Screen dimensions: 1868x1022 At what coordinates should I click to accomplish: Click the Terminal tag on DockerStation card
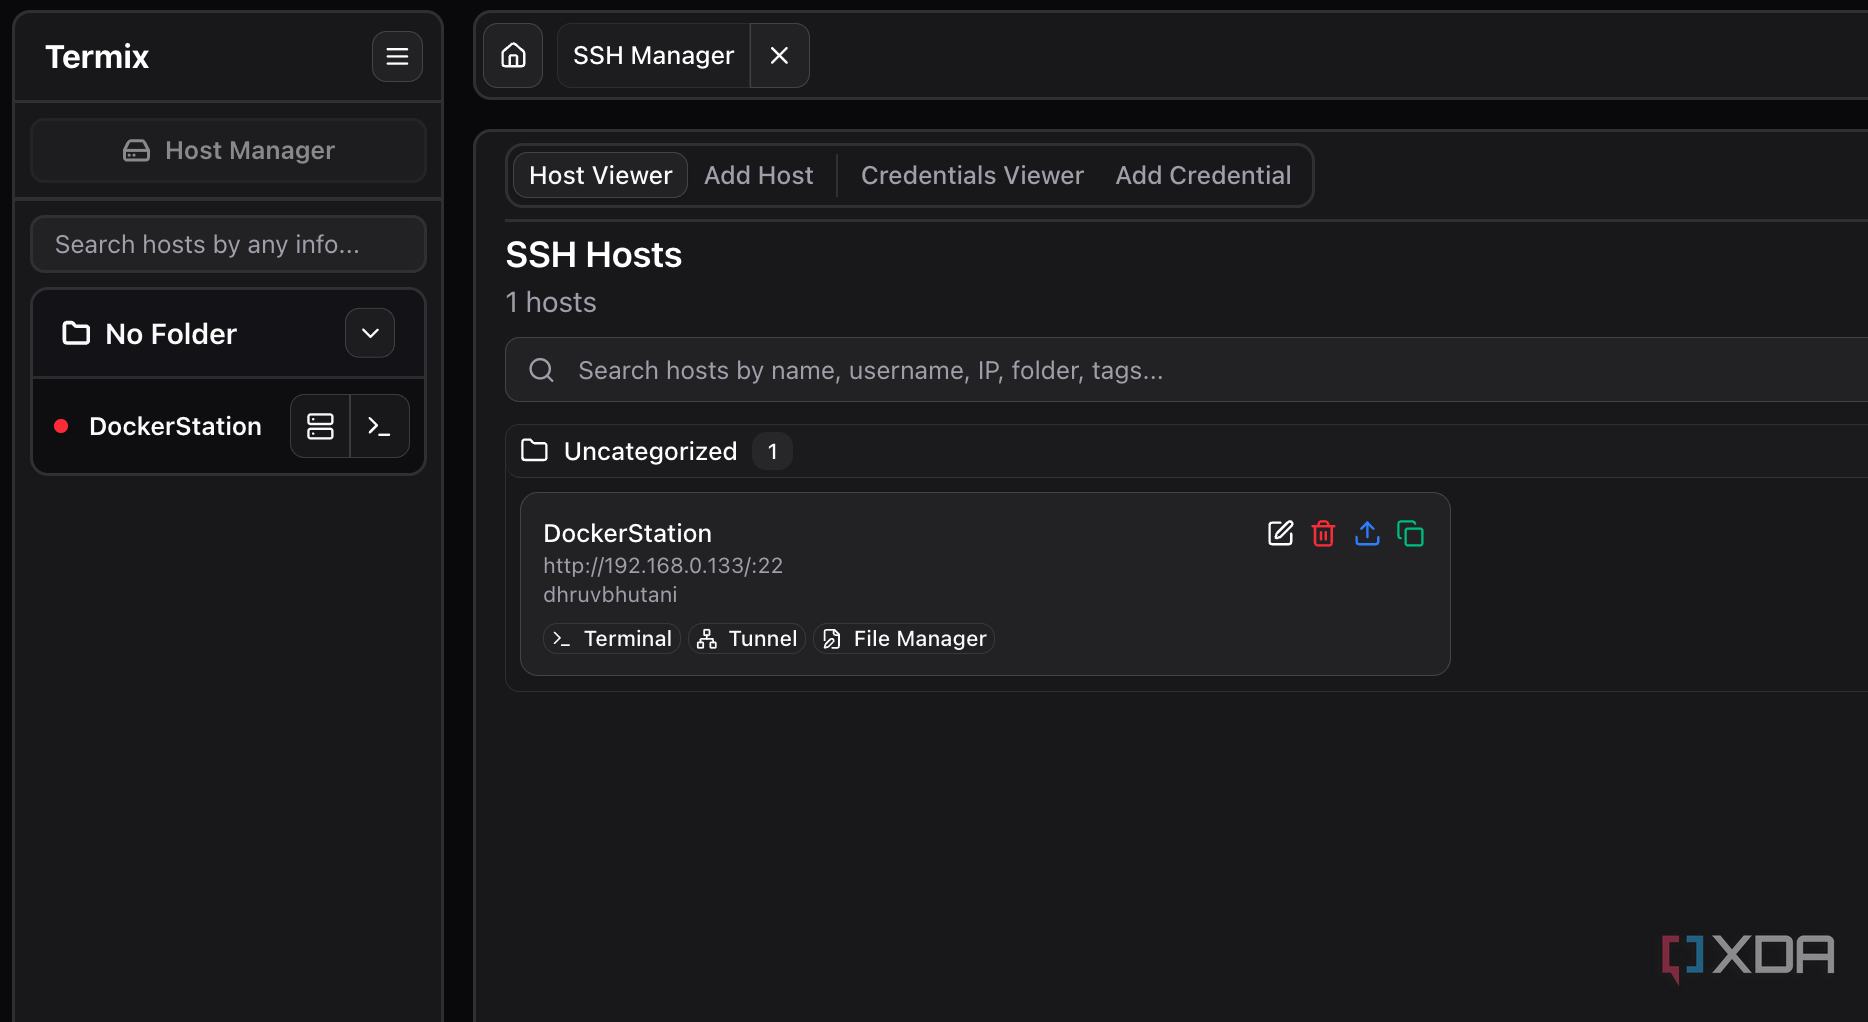tap(612, 638)
